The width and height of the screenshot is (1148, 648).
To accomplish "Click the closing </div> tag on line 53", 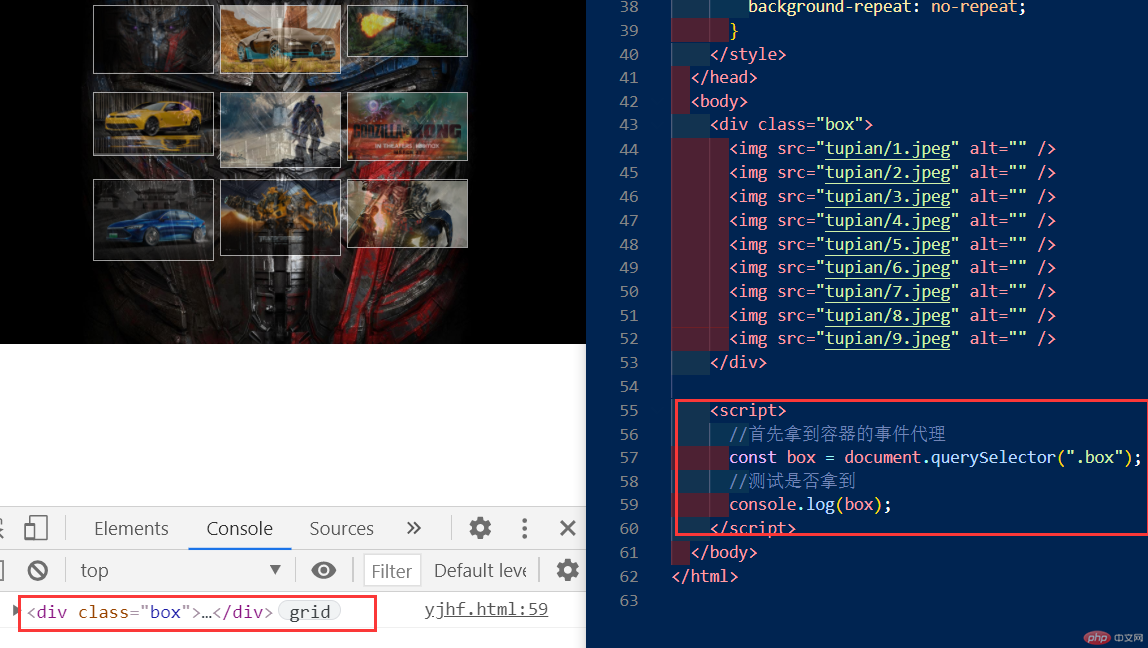I will click(x=738, y=362).
